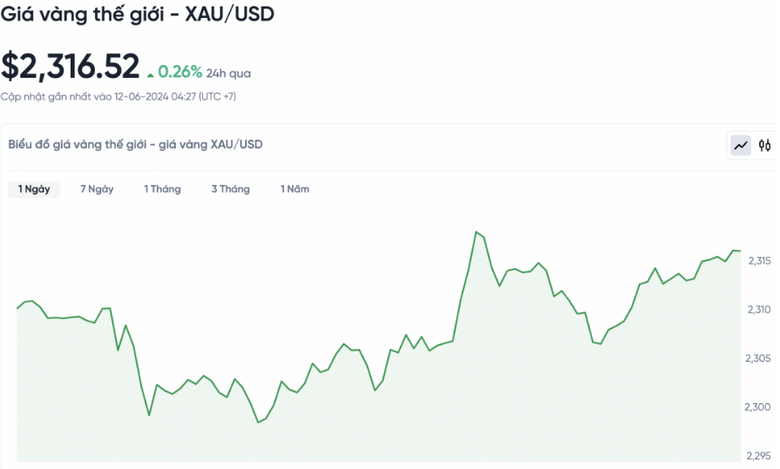Image resolution: width=780 pixels, height=469 pixels.
Task: Switch to the candlestick chart icon
Action: 765,146
